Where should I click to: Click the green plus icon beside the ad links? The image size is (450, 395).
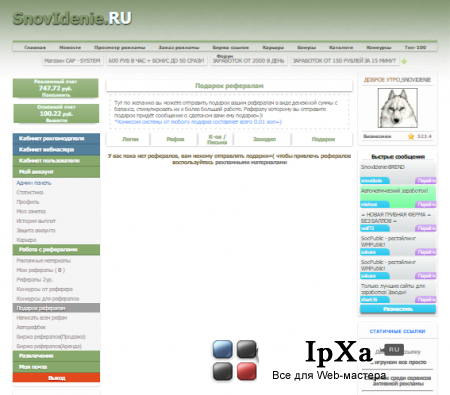click(404, 61)
